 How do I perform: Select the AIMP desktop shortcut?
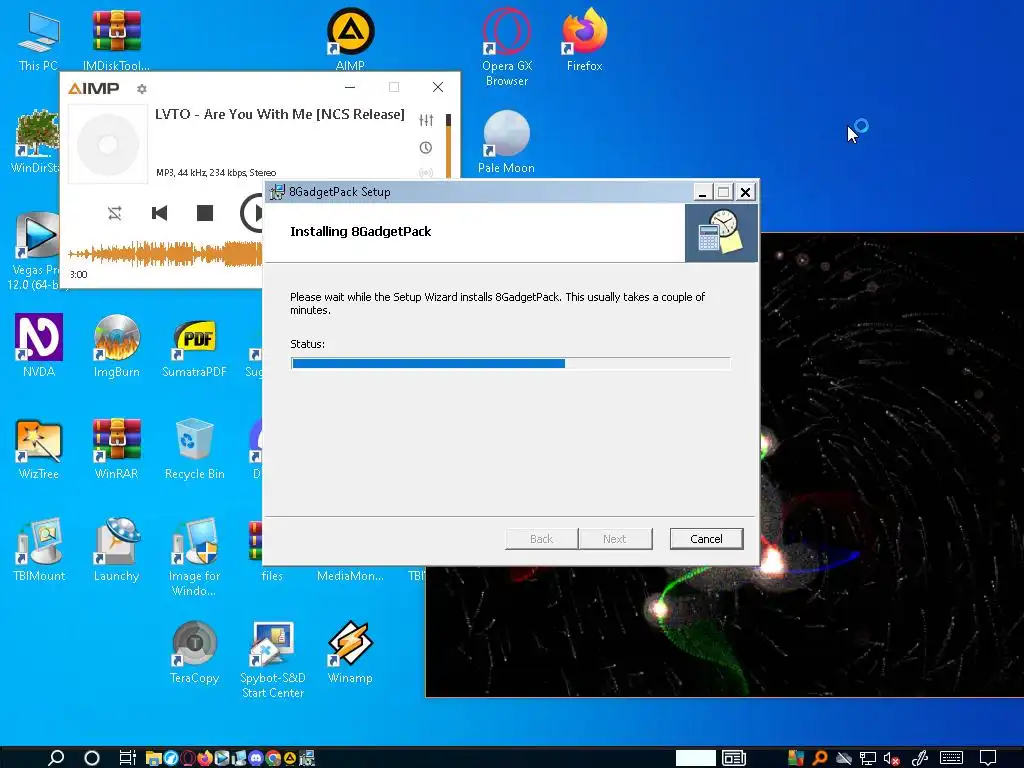(x=350, y=40)
